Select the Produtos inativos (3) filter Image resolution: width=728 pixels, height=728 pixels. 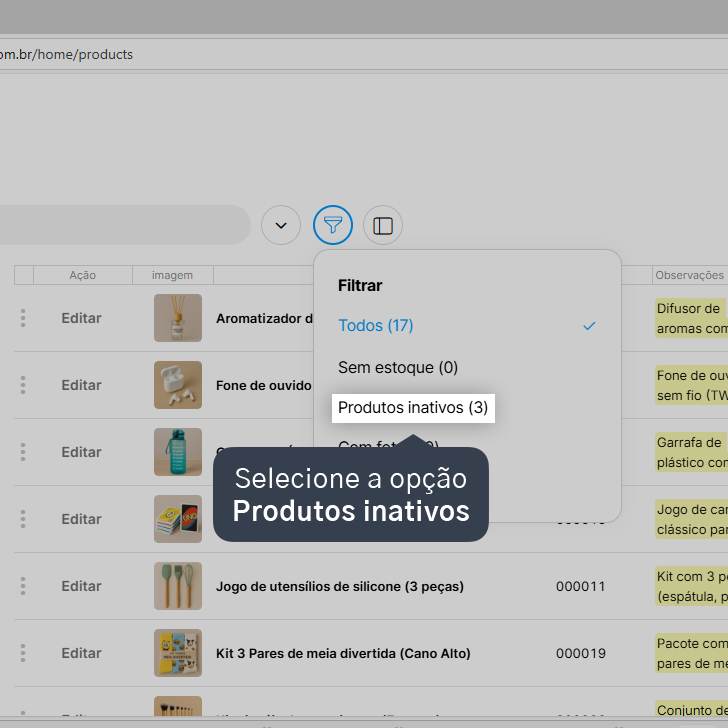point(413,408)
